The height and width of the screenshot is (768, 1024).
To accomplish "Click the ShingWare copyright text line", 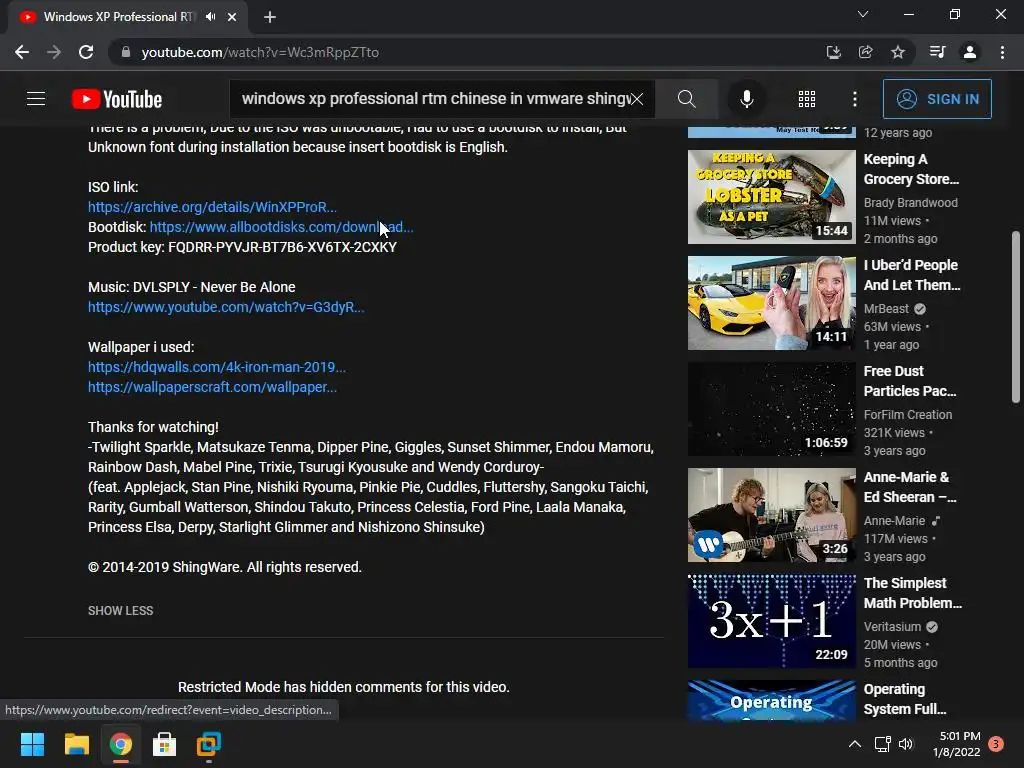I will [x=225, y=568].
